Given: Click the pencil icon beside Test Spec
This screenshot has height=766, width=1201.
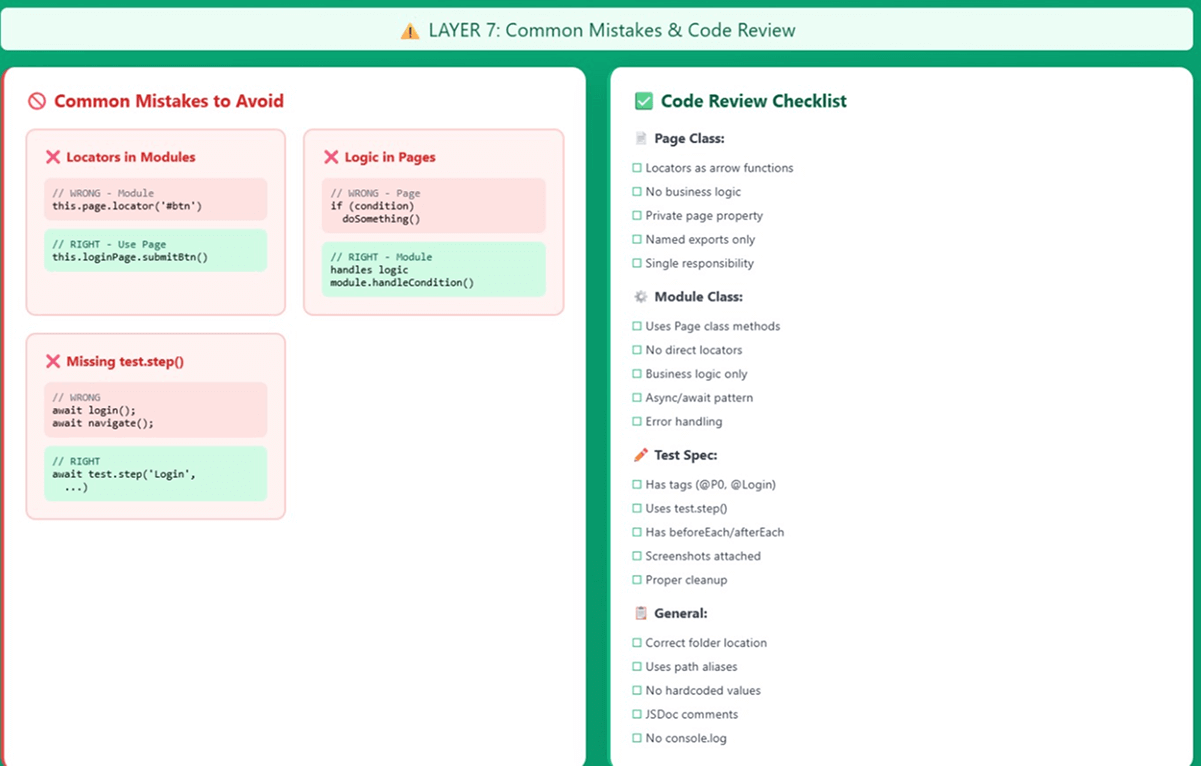Looking at the screenshot, I should [x=641, y=455].
